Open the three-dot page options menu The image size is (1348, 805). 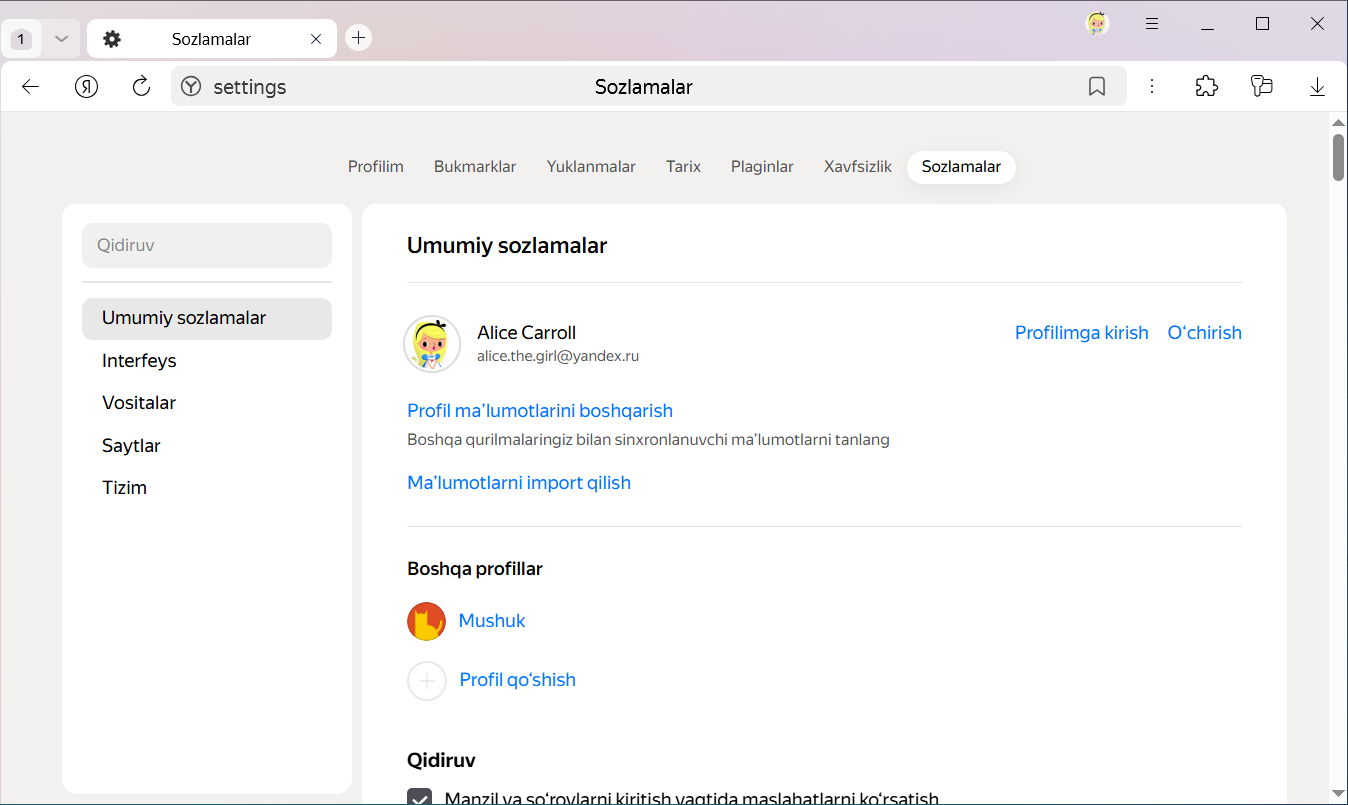[1152, 87]
